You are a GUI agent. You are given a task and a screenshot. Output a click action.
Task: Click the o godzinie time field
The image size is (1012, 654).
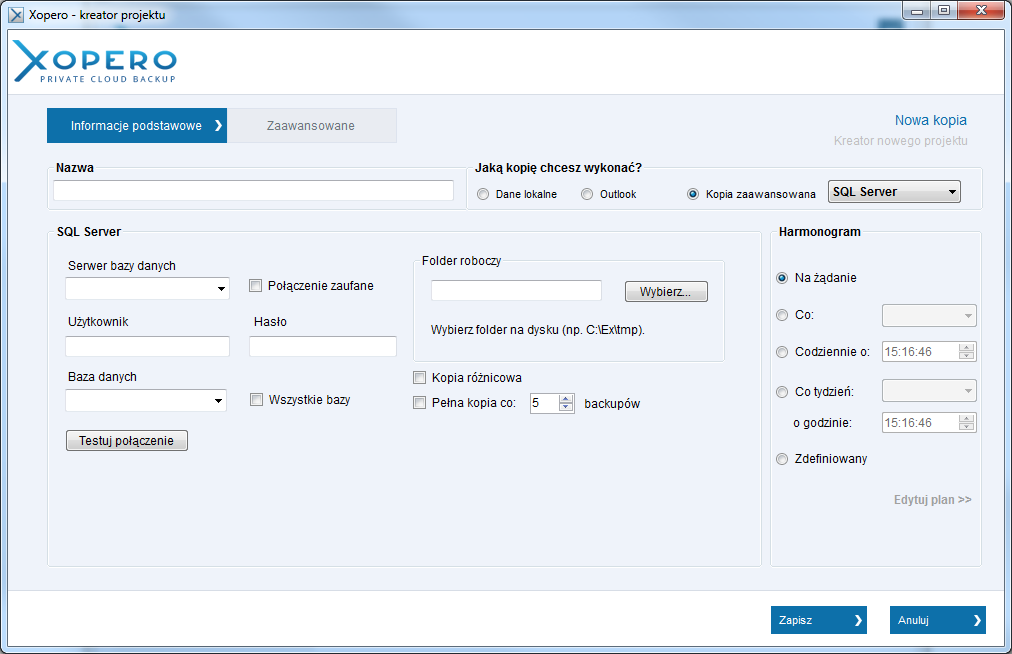[920, 423]
